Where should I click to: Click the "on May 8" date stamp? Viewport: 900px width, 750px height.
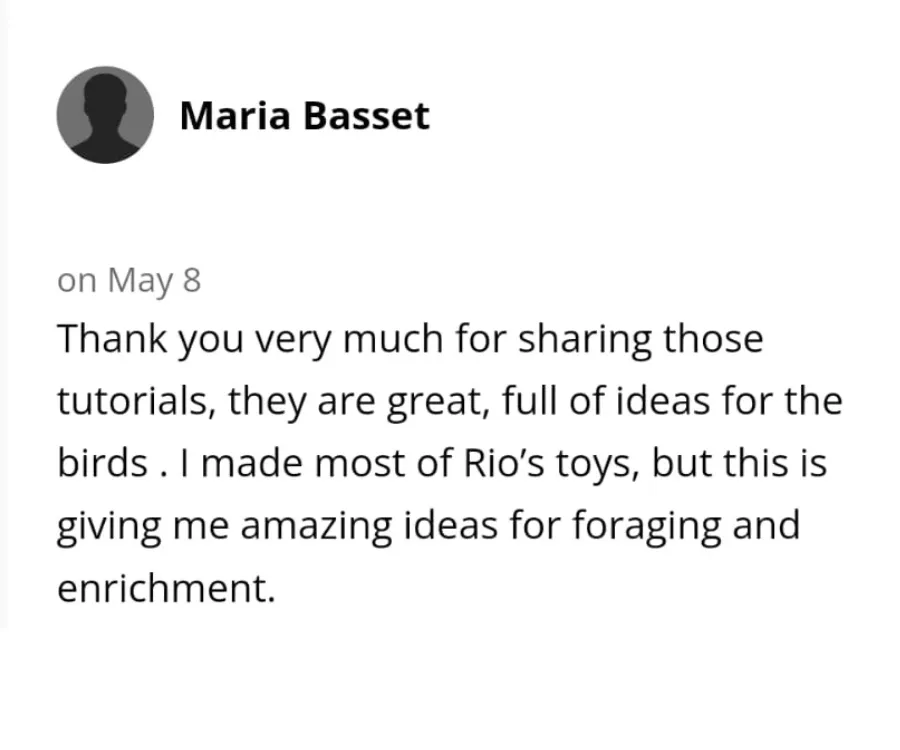[129, 281]
